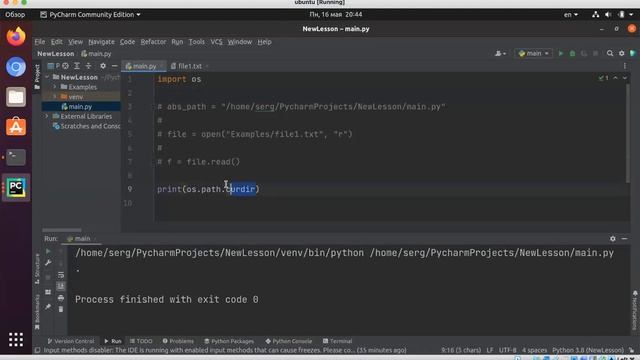Open the Navigate menu
The height and width of the screenshot is (360, 640).
pyautogui.click(x=101, y=42)
